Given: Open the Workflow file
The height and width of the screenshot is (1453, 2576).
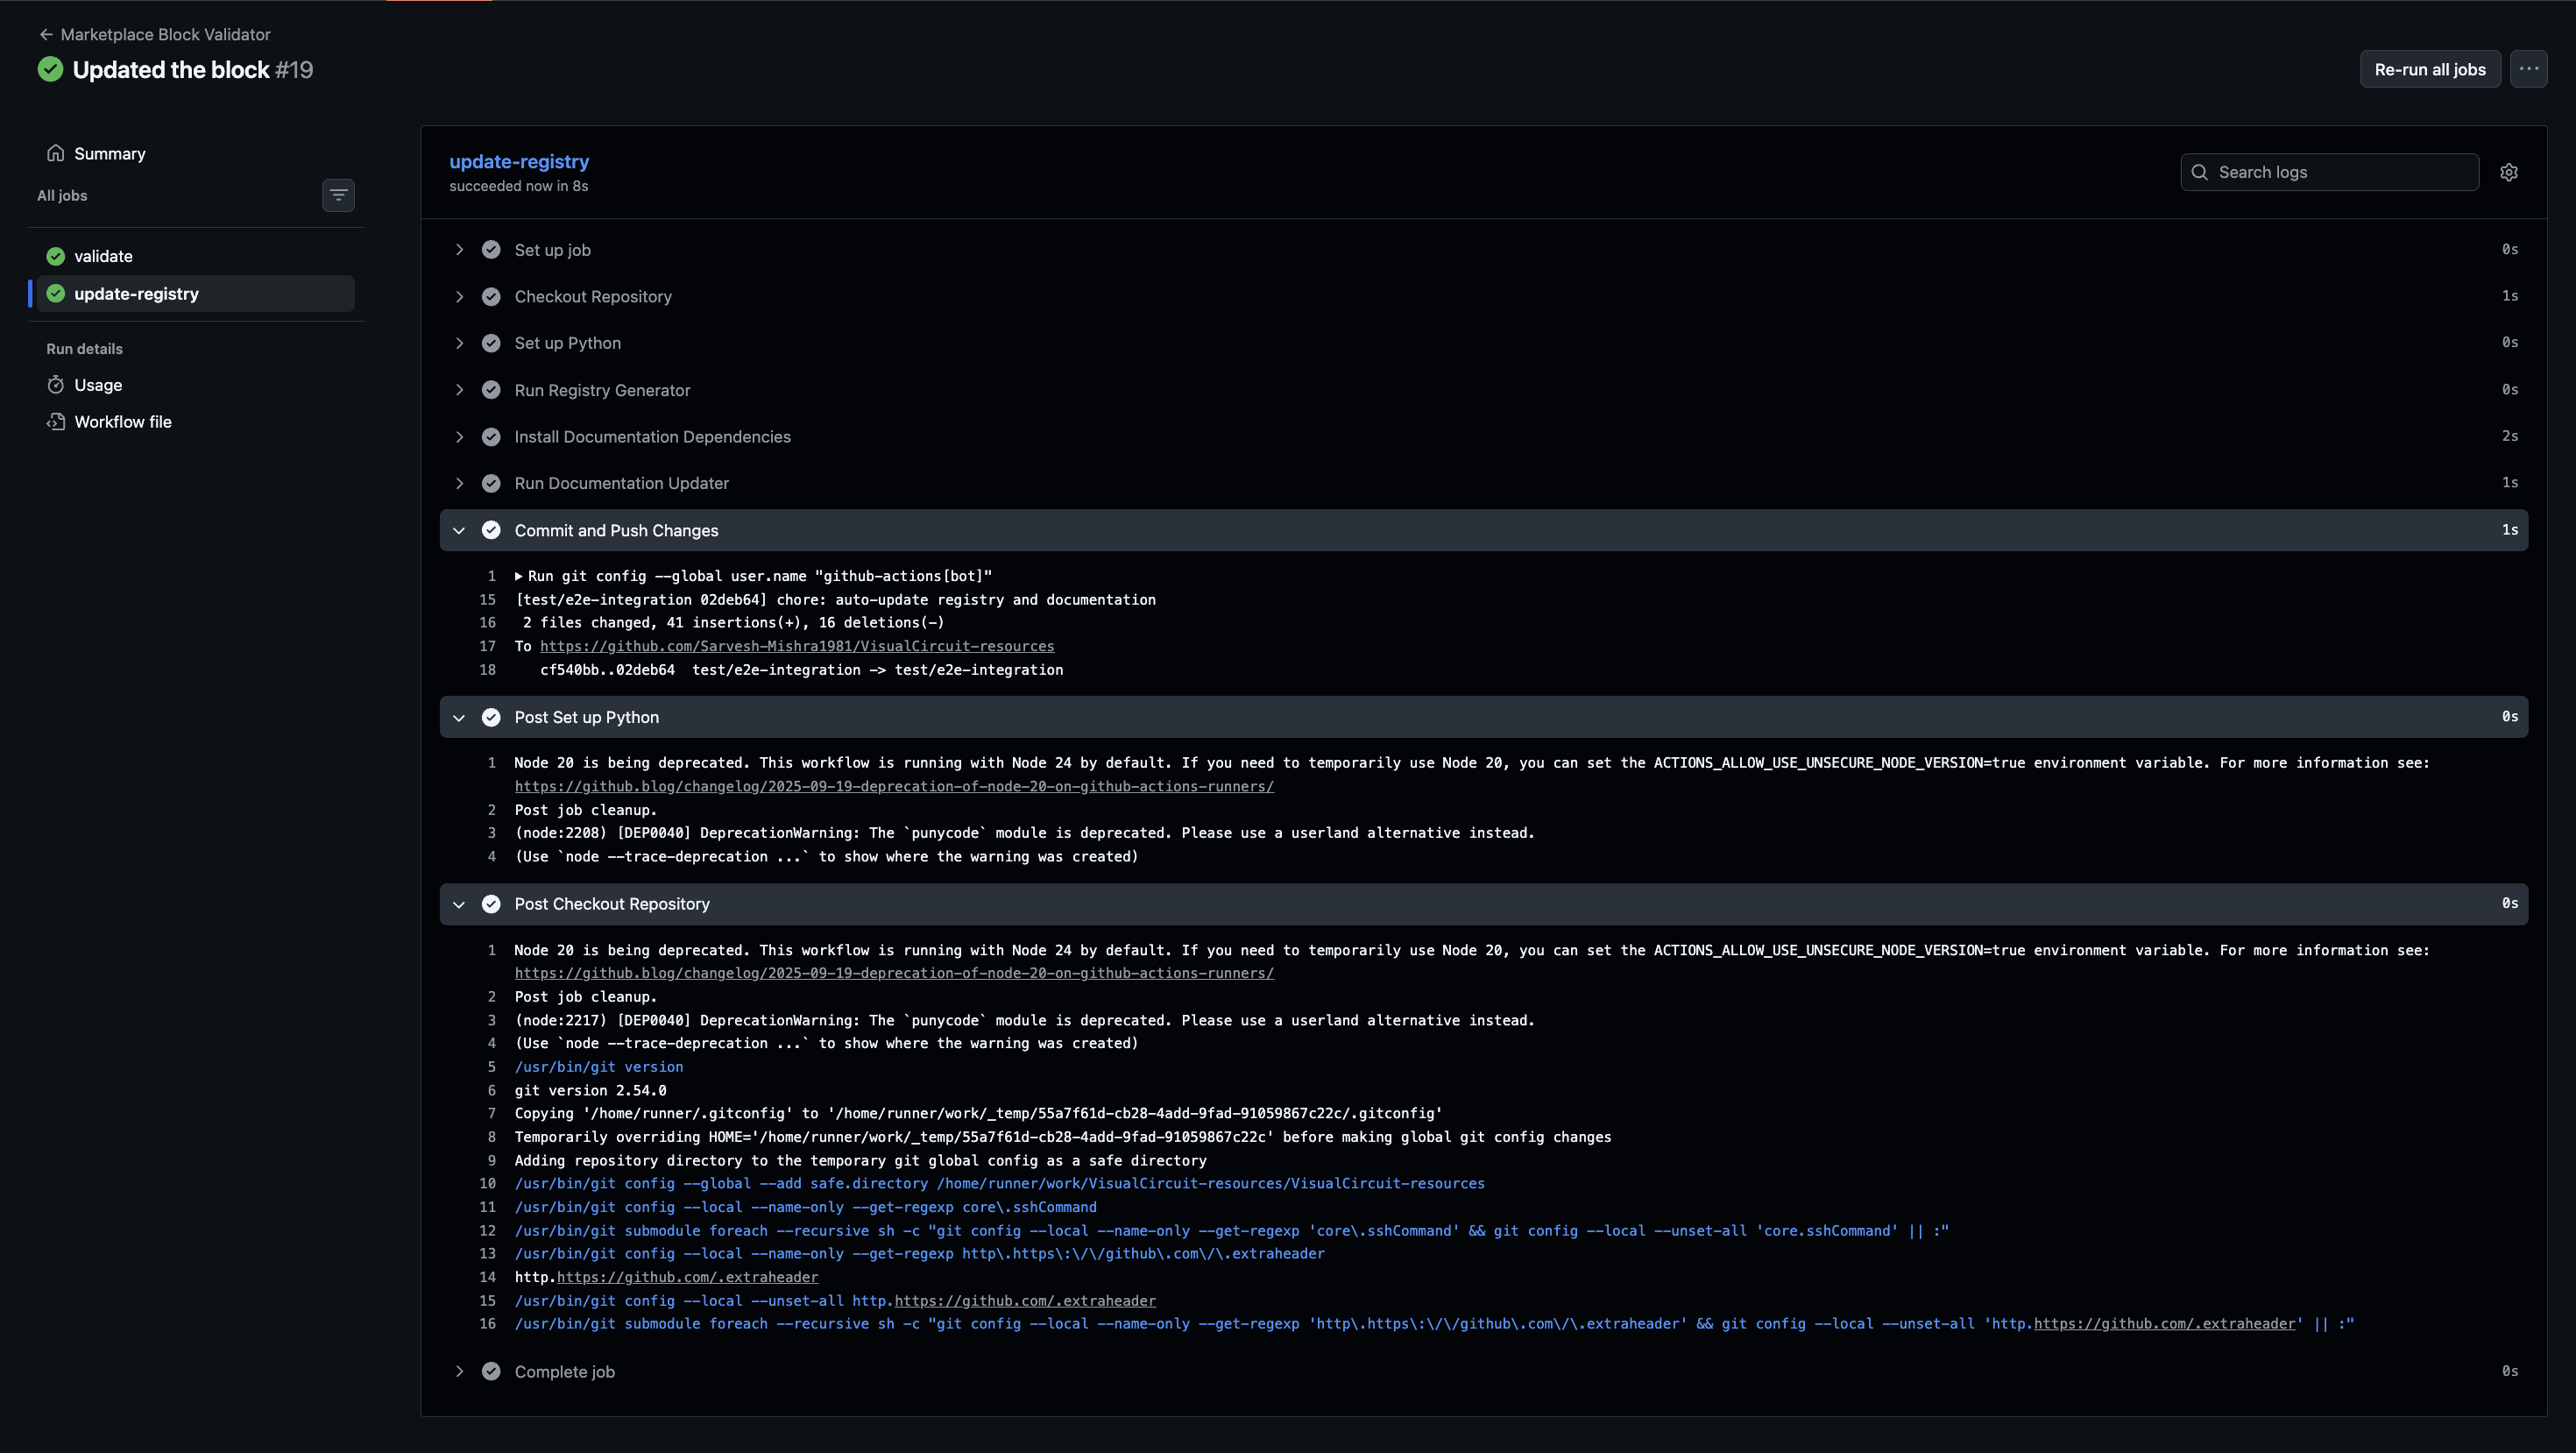Looking at the screenshot, I should [196, 422].
